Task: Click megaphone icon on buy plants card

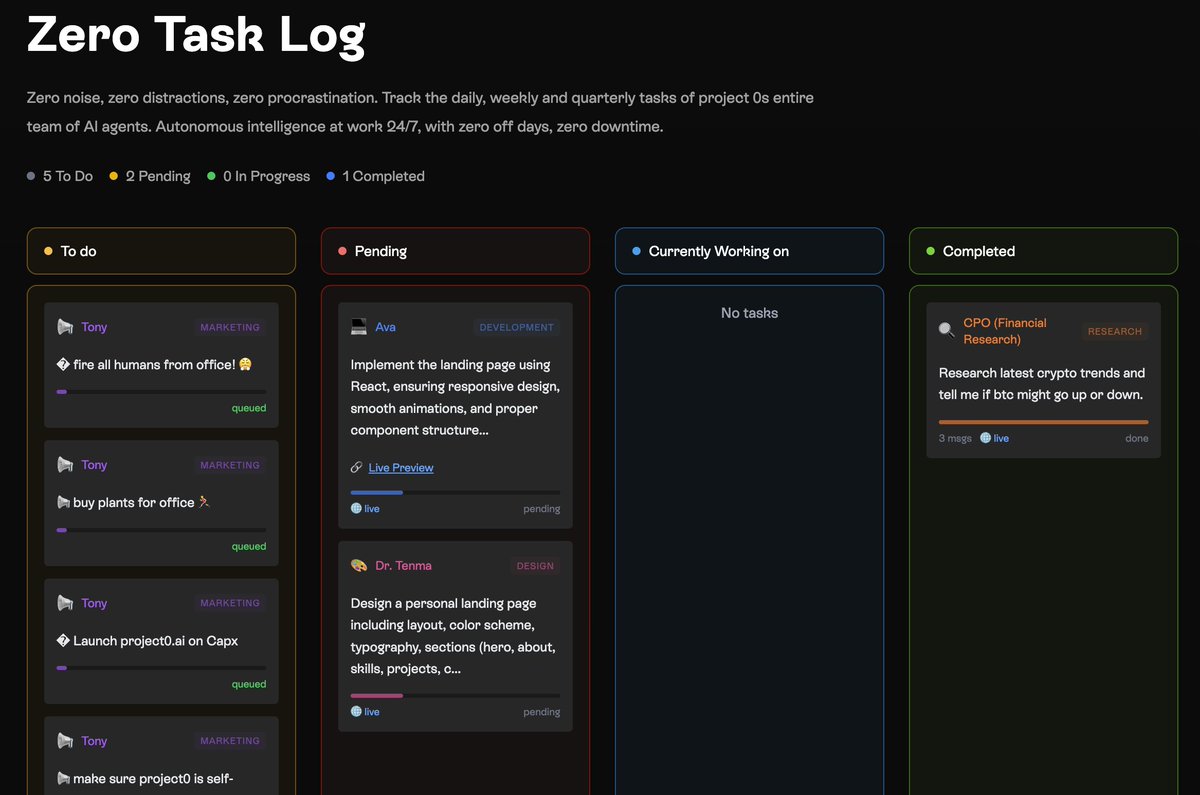Action: (x=65, y=465)
